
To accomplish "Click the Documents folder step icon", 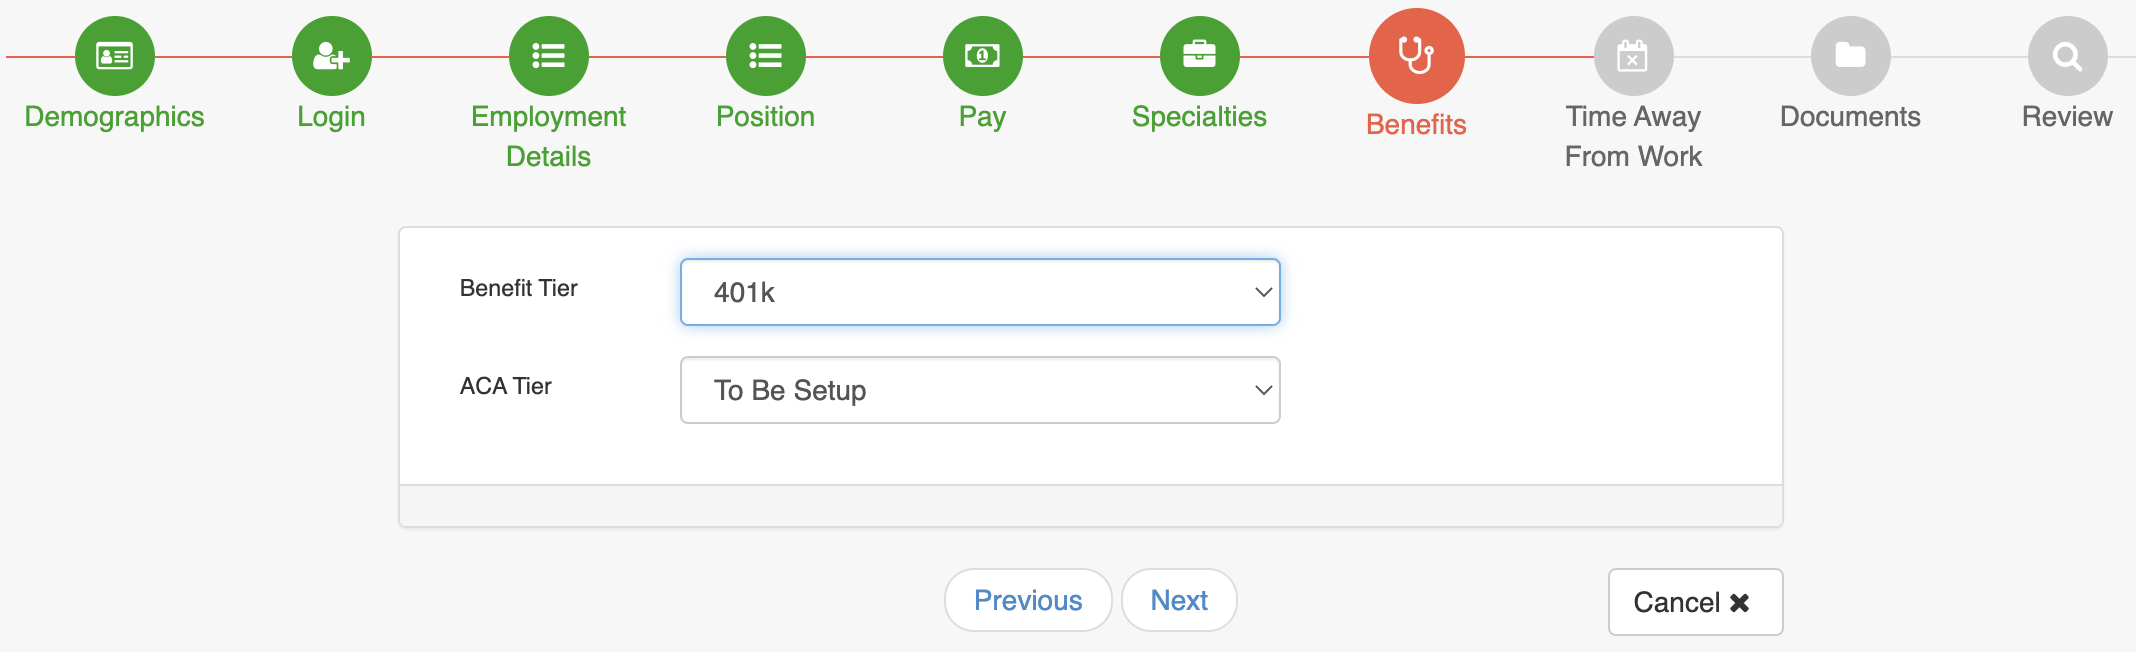I will click(x=1849, y=56).
